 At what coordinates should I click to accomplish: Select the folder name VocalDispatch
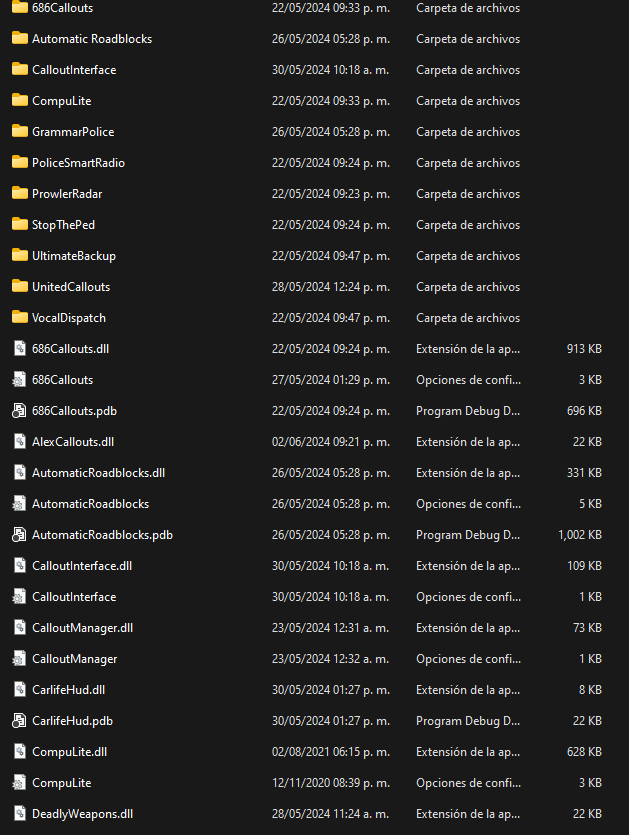click(x=69, y=317)
